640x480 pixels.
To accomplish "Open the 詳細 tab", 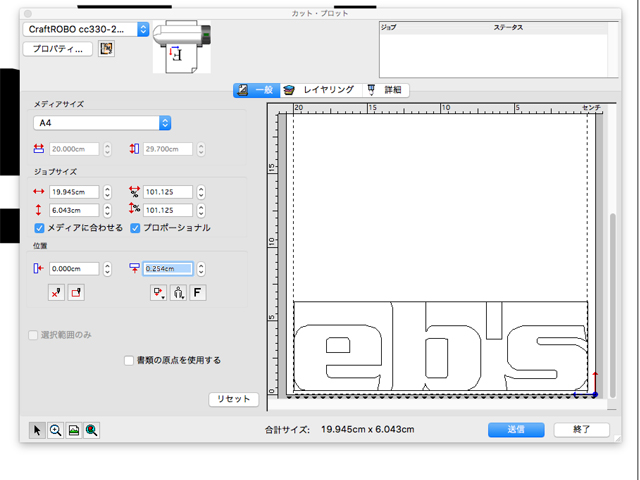I will (x=385, y=90).
